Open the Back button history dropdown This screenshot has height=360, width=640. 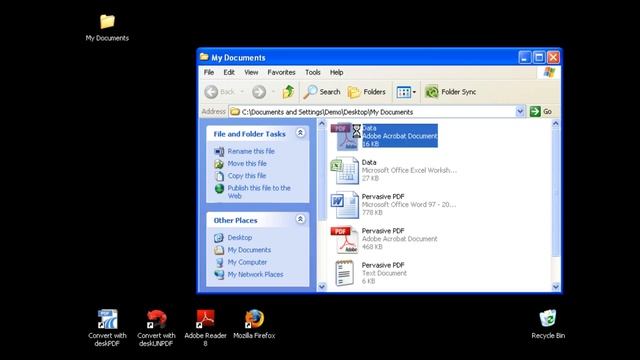(242, 92)
